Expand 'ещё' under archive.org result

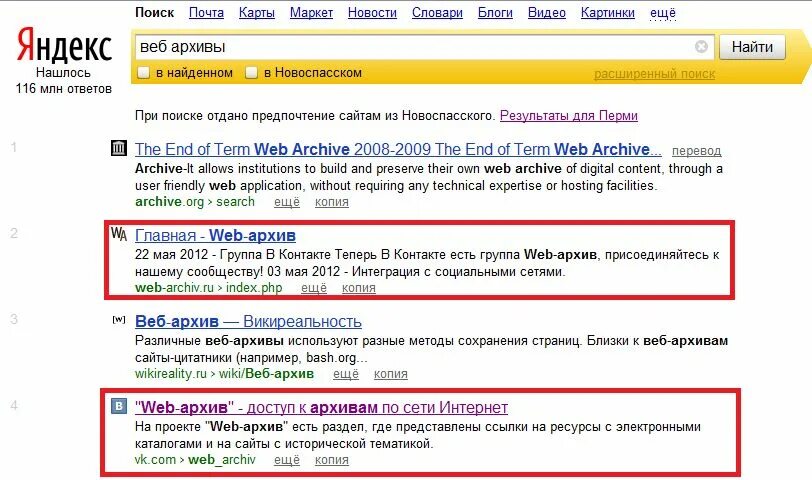click(287, 201)
